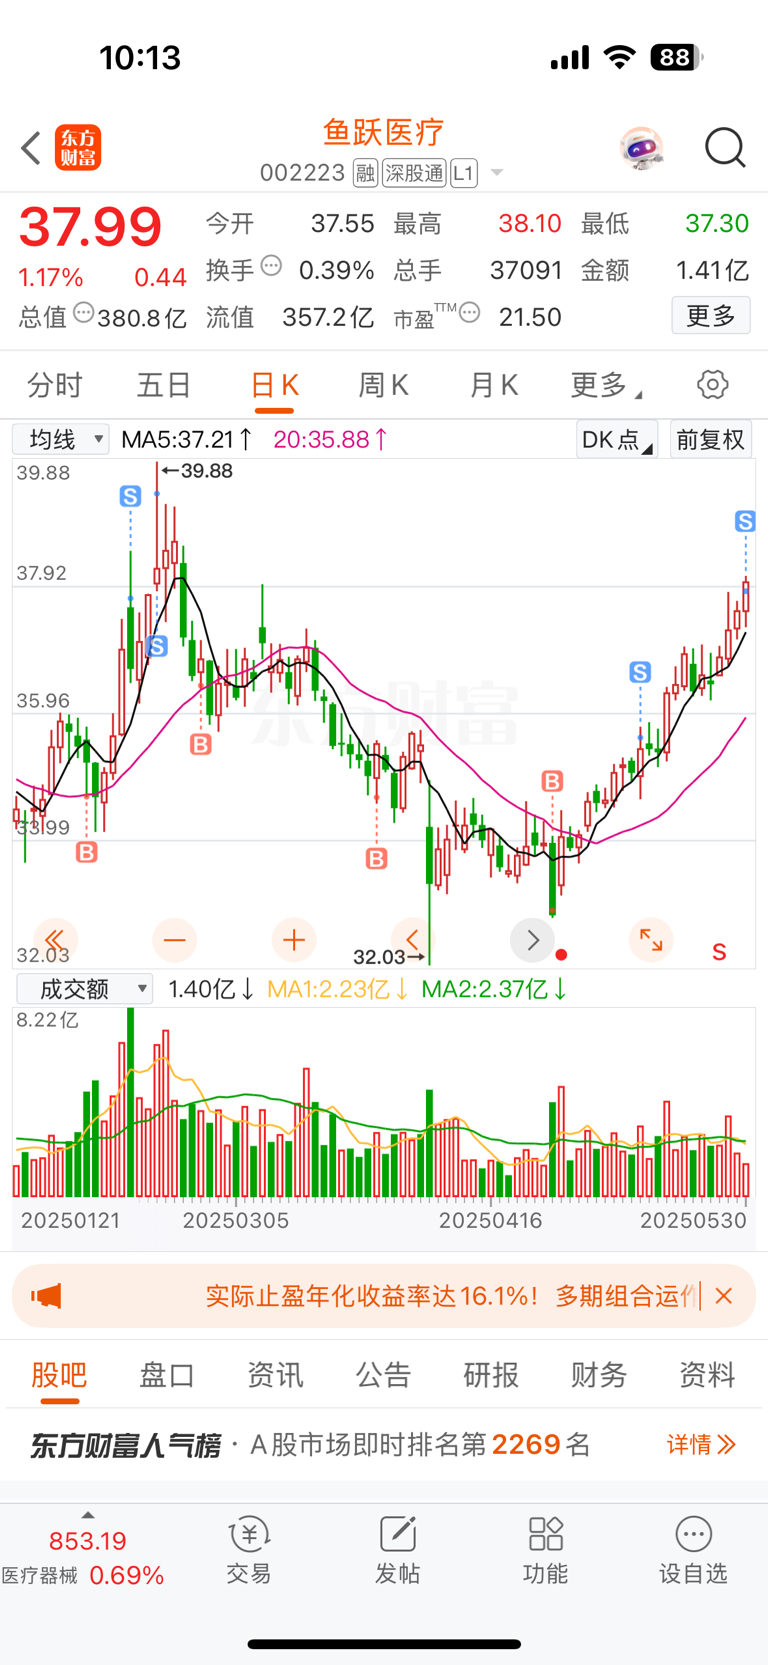This screenshot has width=769, height=1665.
Task: Switch to the 盘口 tab
Action: coord(167,1375)
